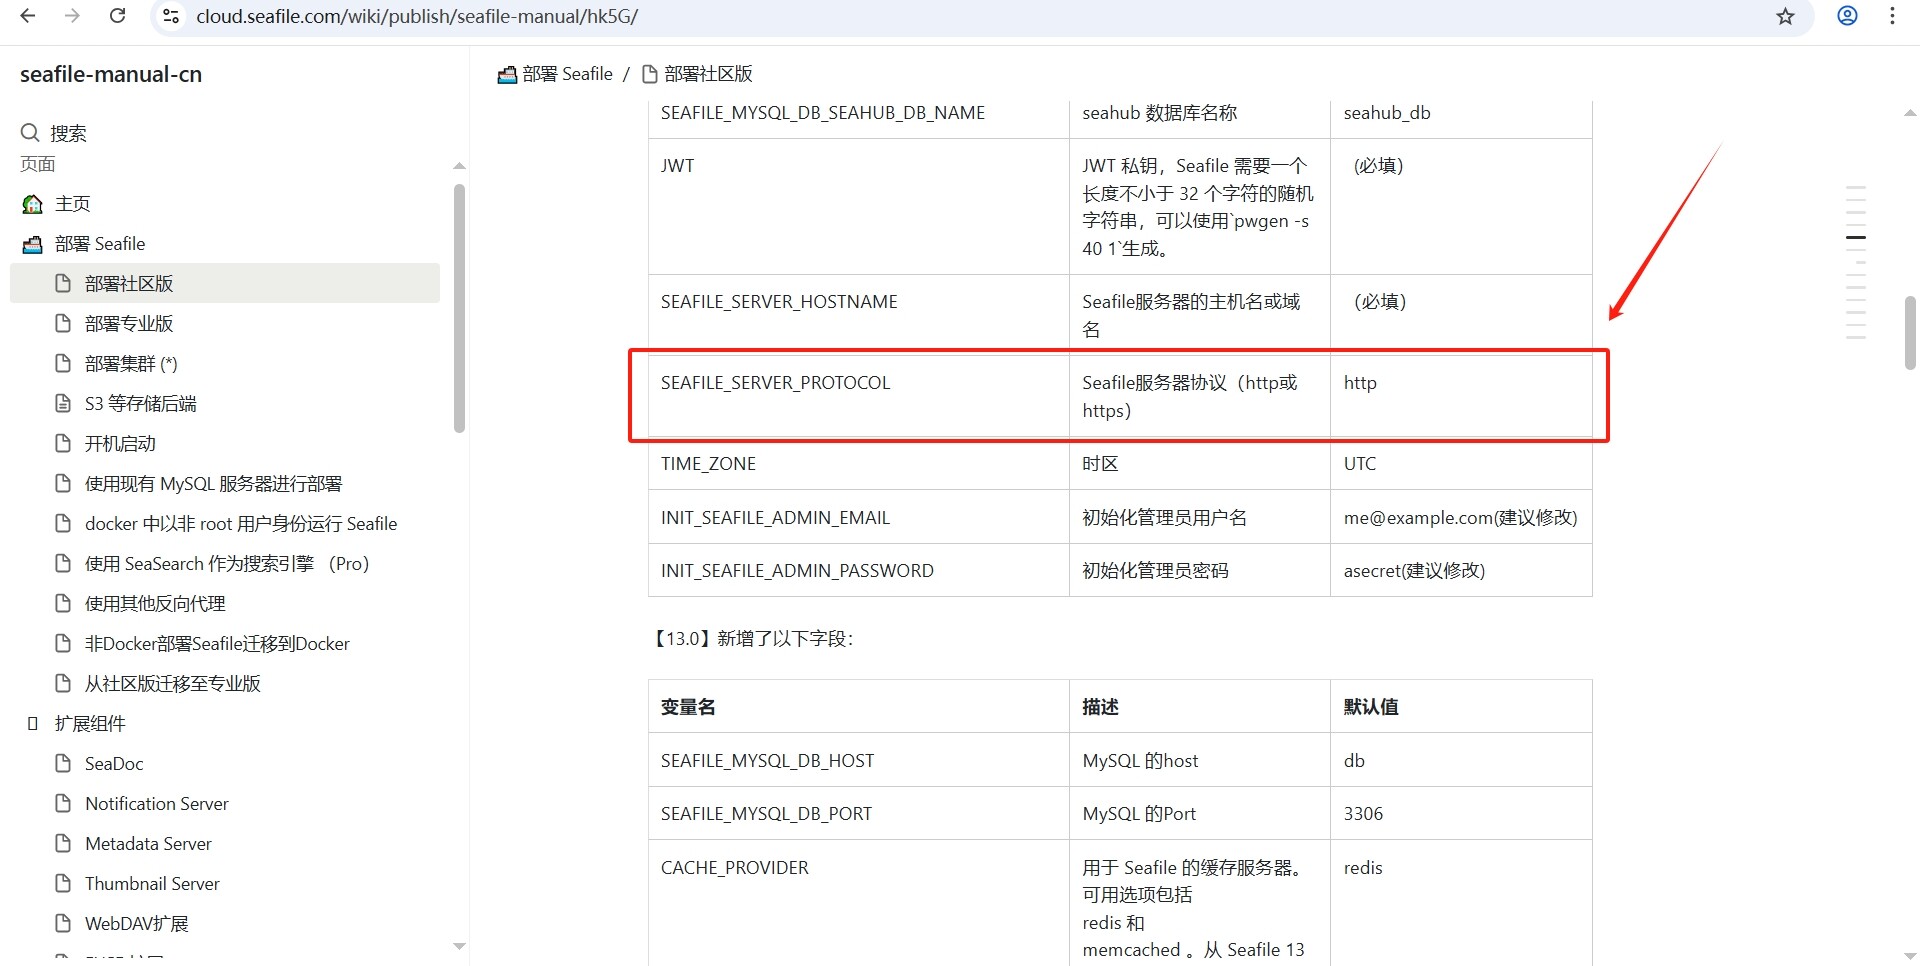Open the browser profile icon
Image resolution: width=1920 pixels, height=966 pixels.
[1847, 16]
